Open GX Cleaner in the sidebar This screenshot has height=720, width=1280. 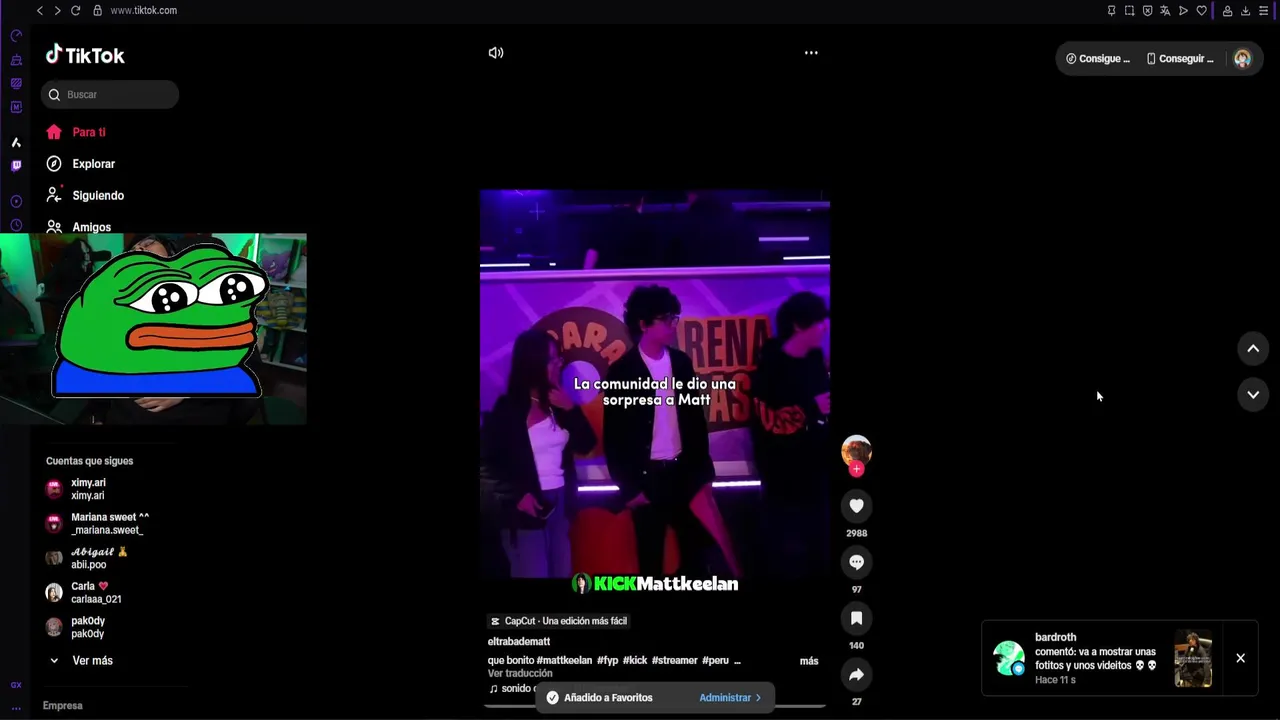[x=16, y=60]
